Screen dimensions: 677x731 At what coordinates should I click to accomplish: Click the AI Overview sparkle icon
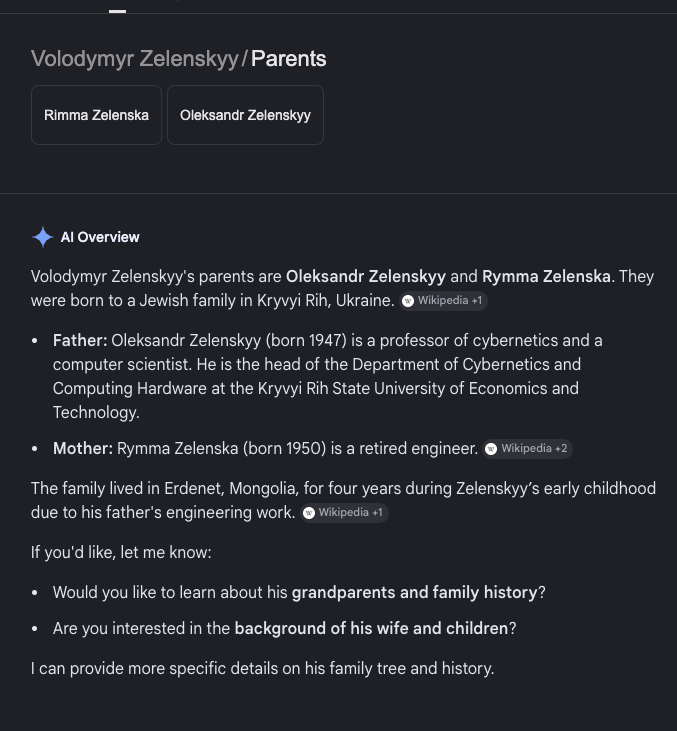tap(42, 237)
